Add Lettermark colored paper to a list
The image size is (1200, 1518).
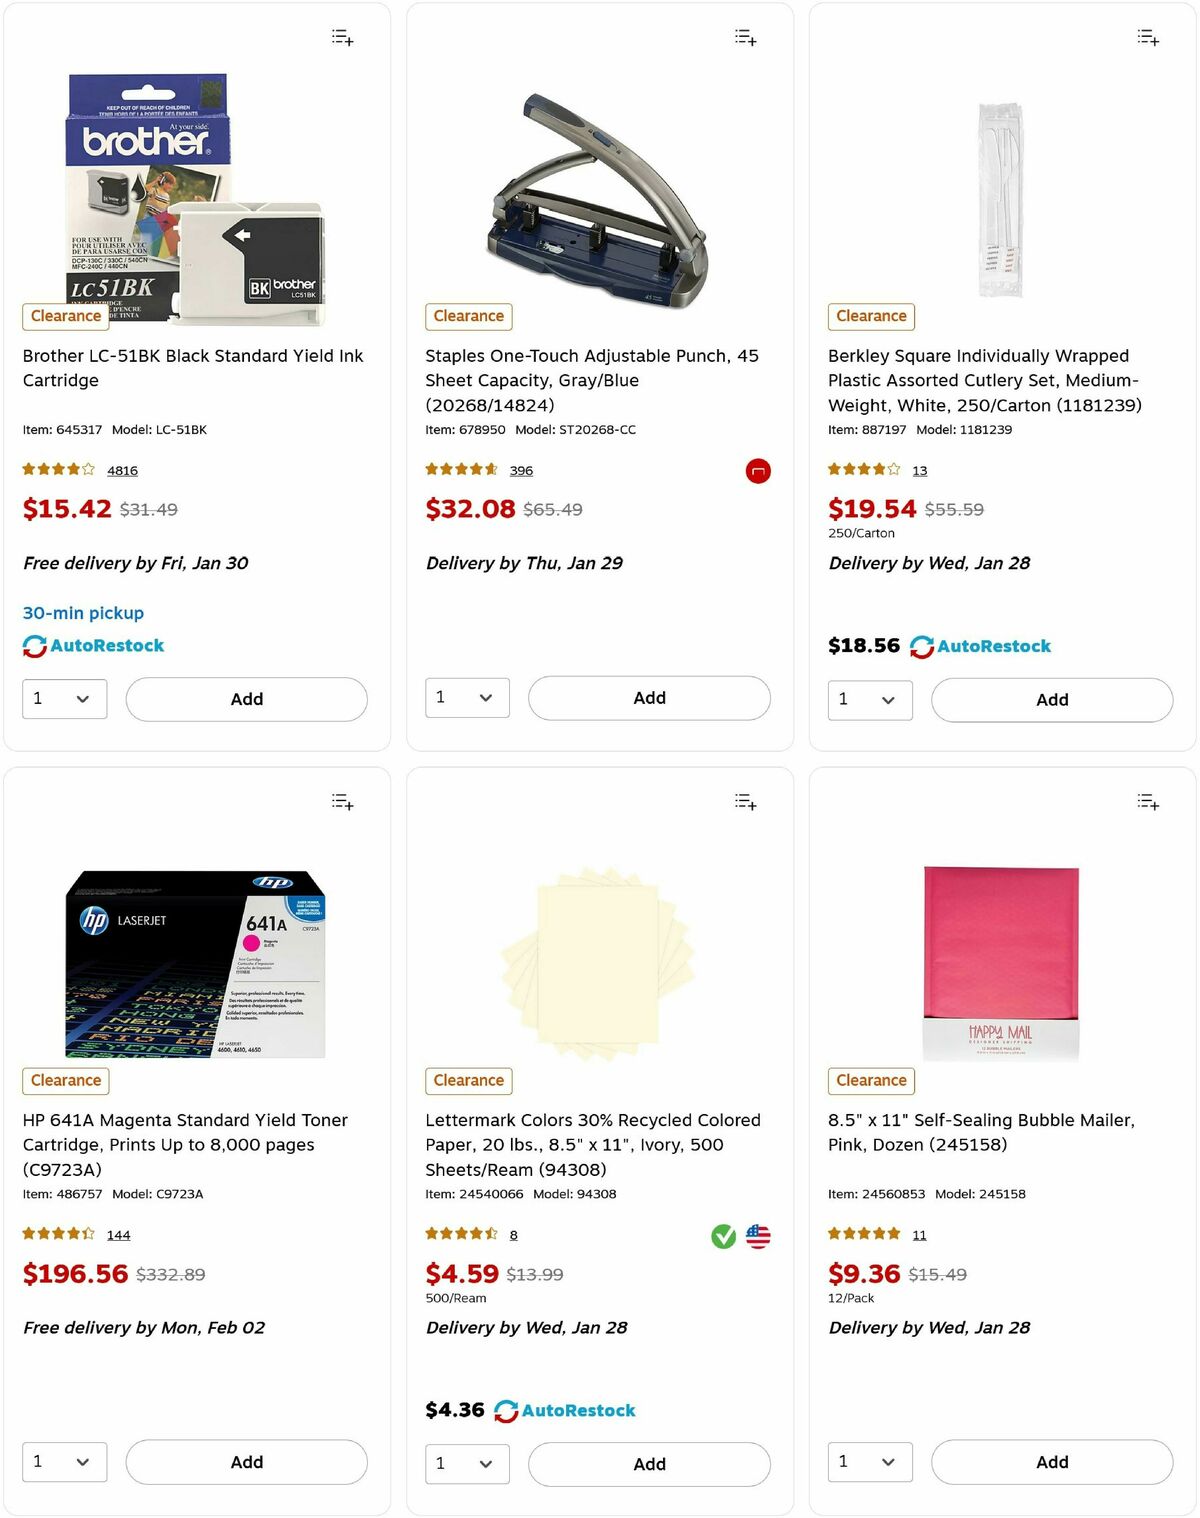click(744, 801)
